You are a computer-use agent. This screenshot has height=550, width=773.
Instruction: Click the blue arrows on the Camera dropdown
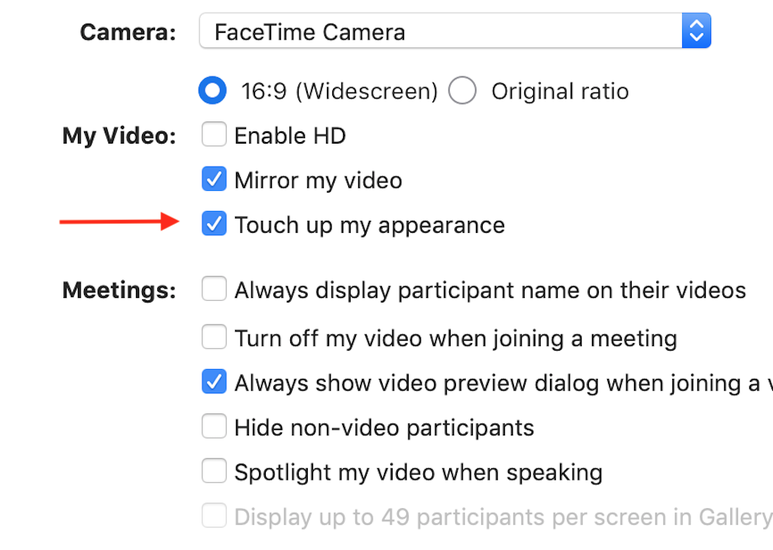tap(696, 31)
